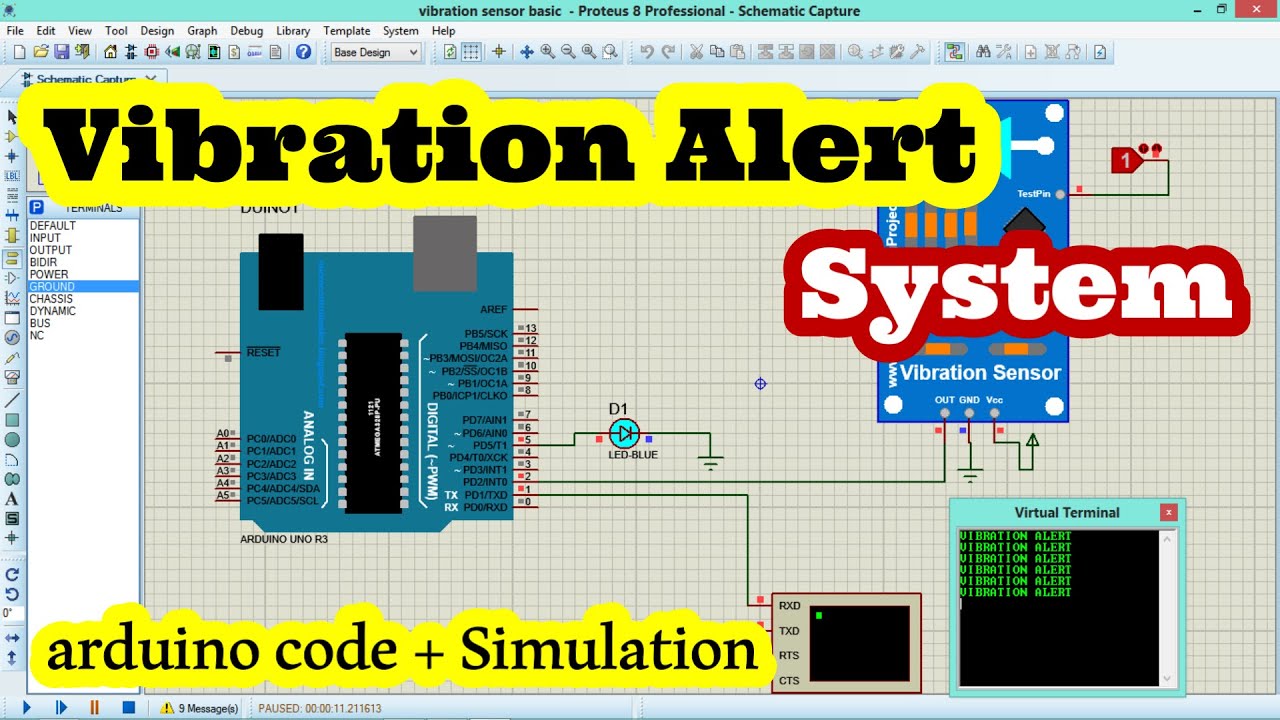The width and height of the screenshot is (1280, 720).
Task: Click the Pan (center at cursor) icon
Action: click(527, 52)
